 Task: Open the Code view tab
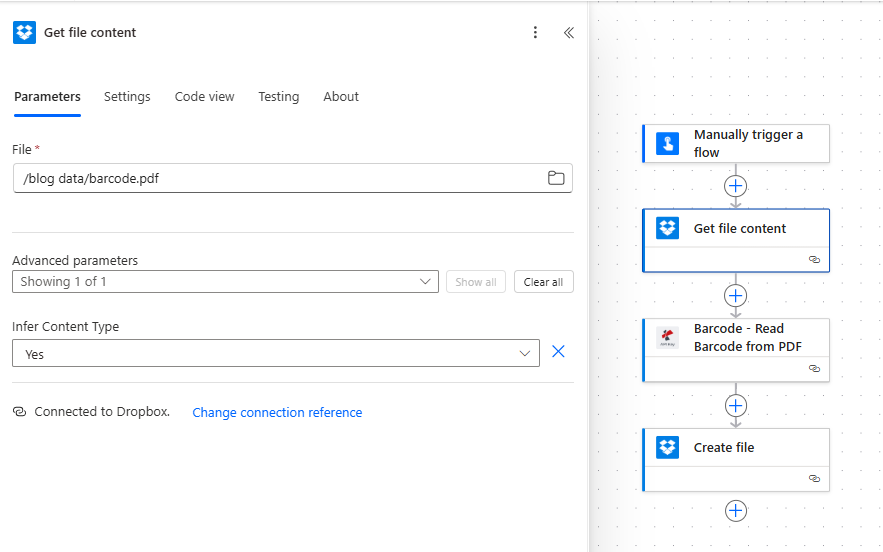click(204, 97)
